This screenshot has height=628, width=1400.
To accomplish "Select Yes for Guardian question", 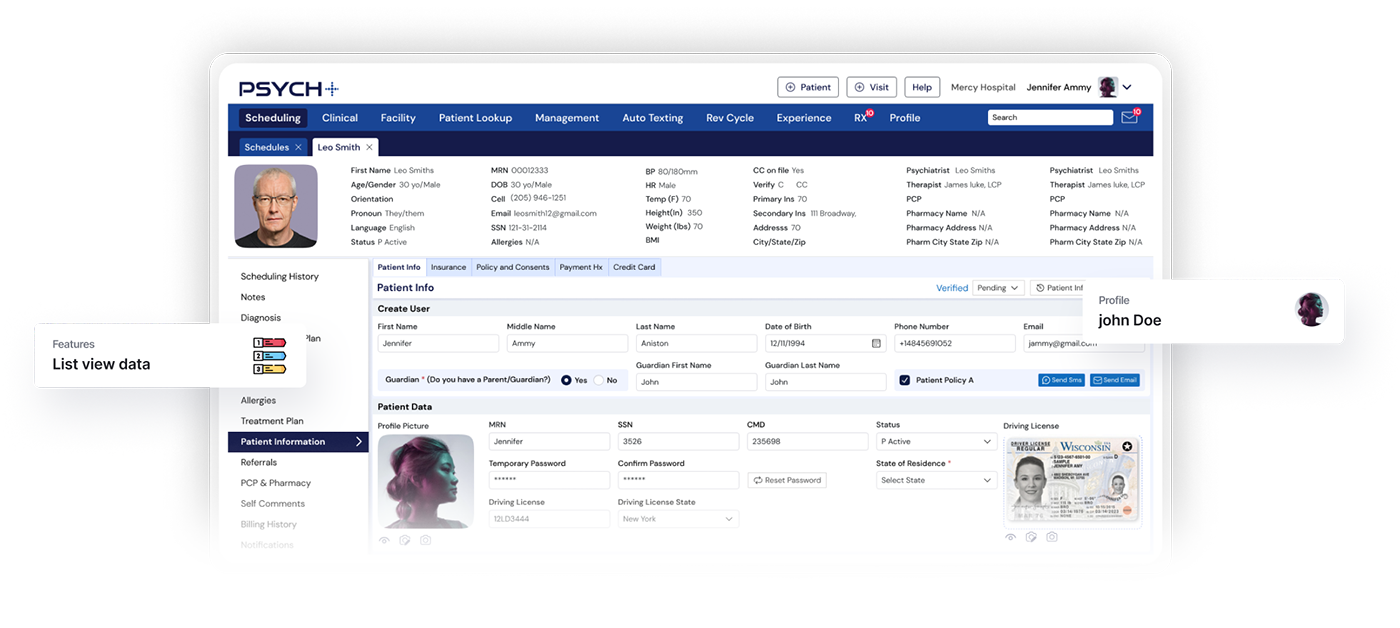I will 567,380.
